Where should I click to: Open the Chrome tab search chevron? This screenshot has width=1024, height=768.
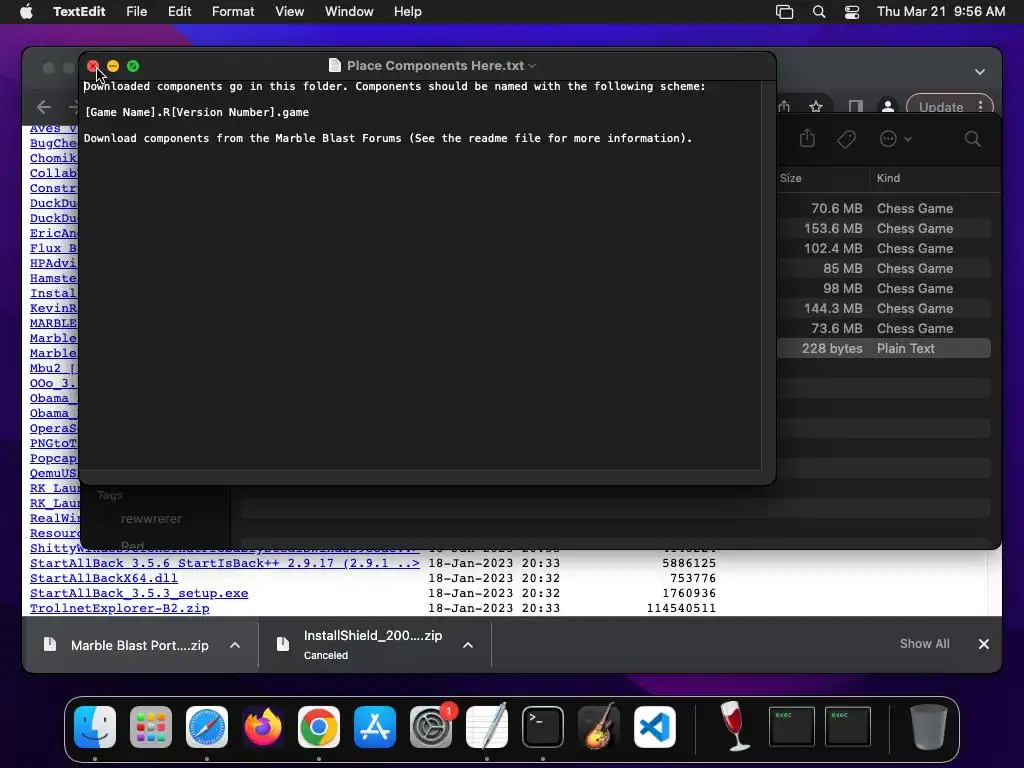coord(980,72)
